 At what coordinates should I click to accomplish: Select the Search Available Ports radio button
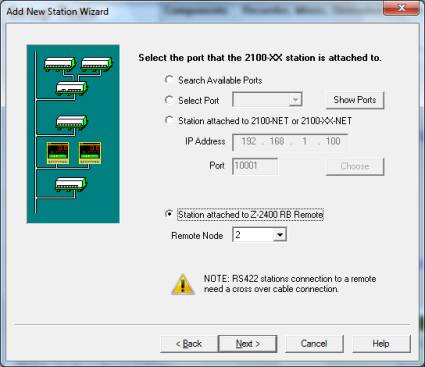click(169, 80)
